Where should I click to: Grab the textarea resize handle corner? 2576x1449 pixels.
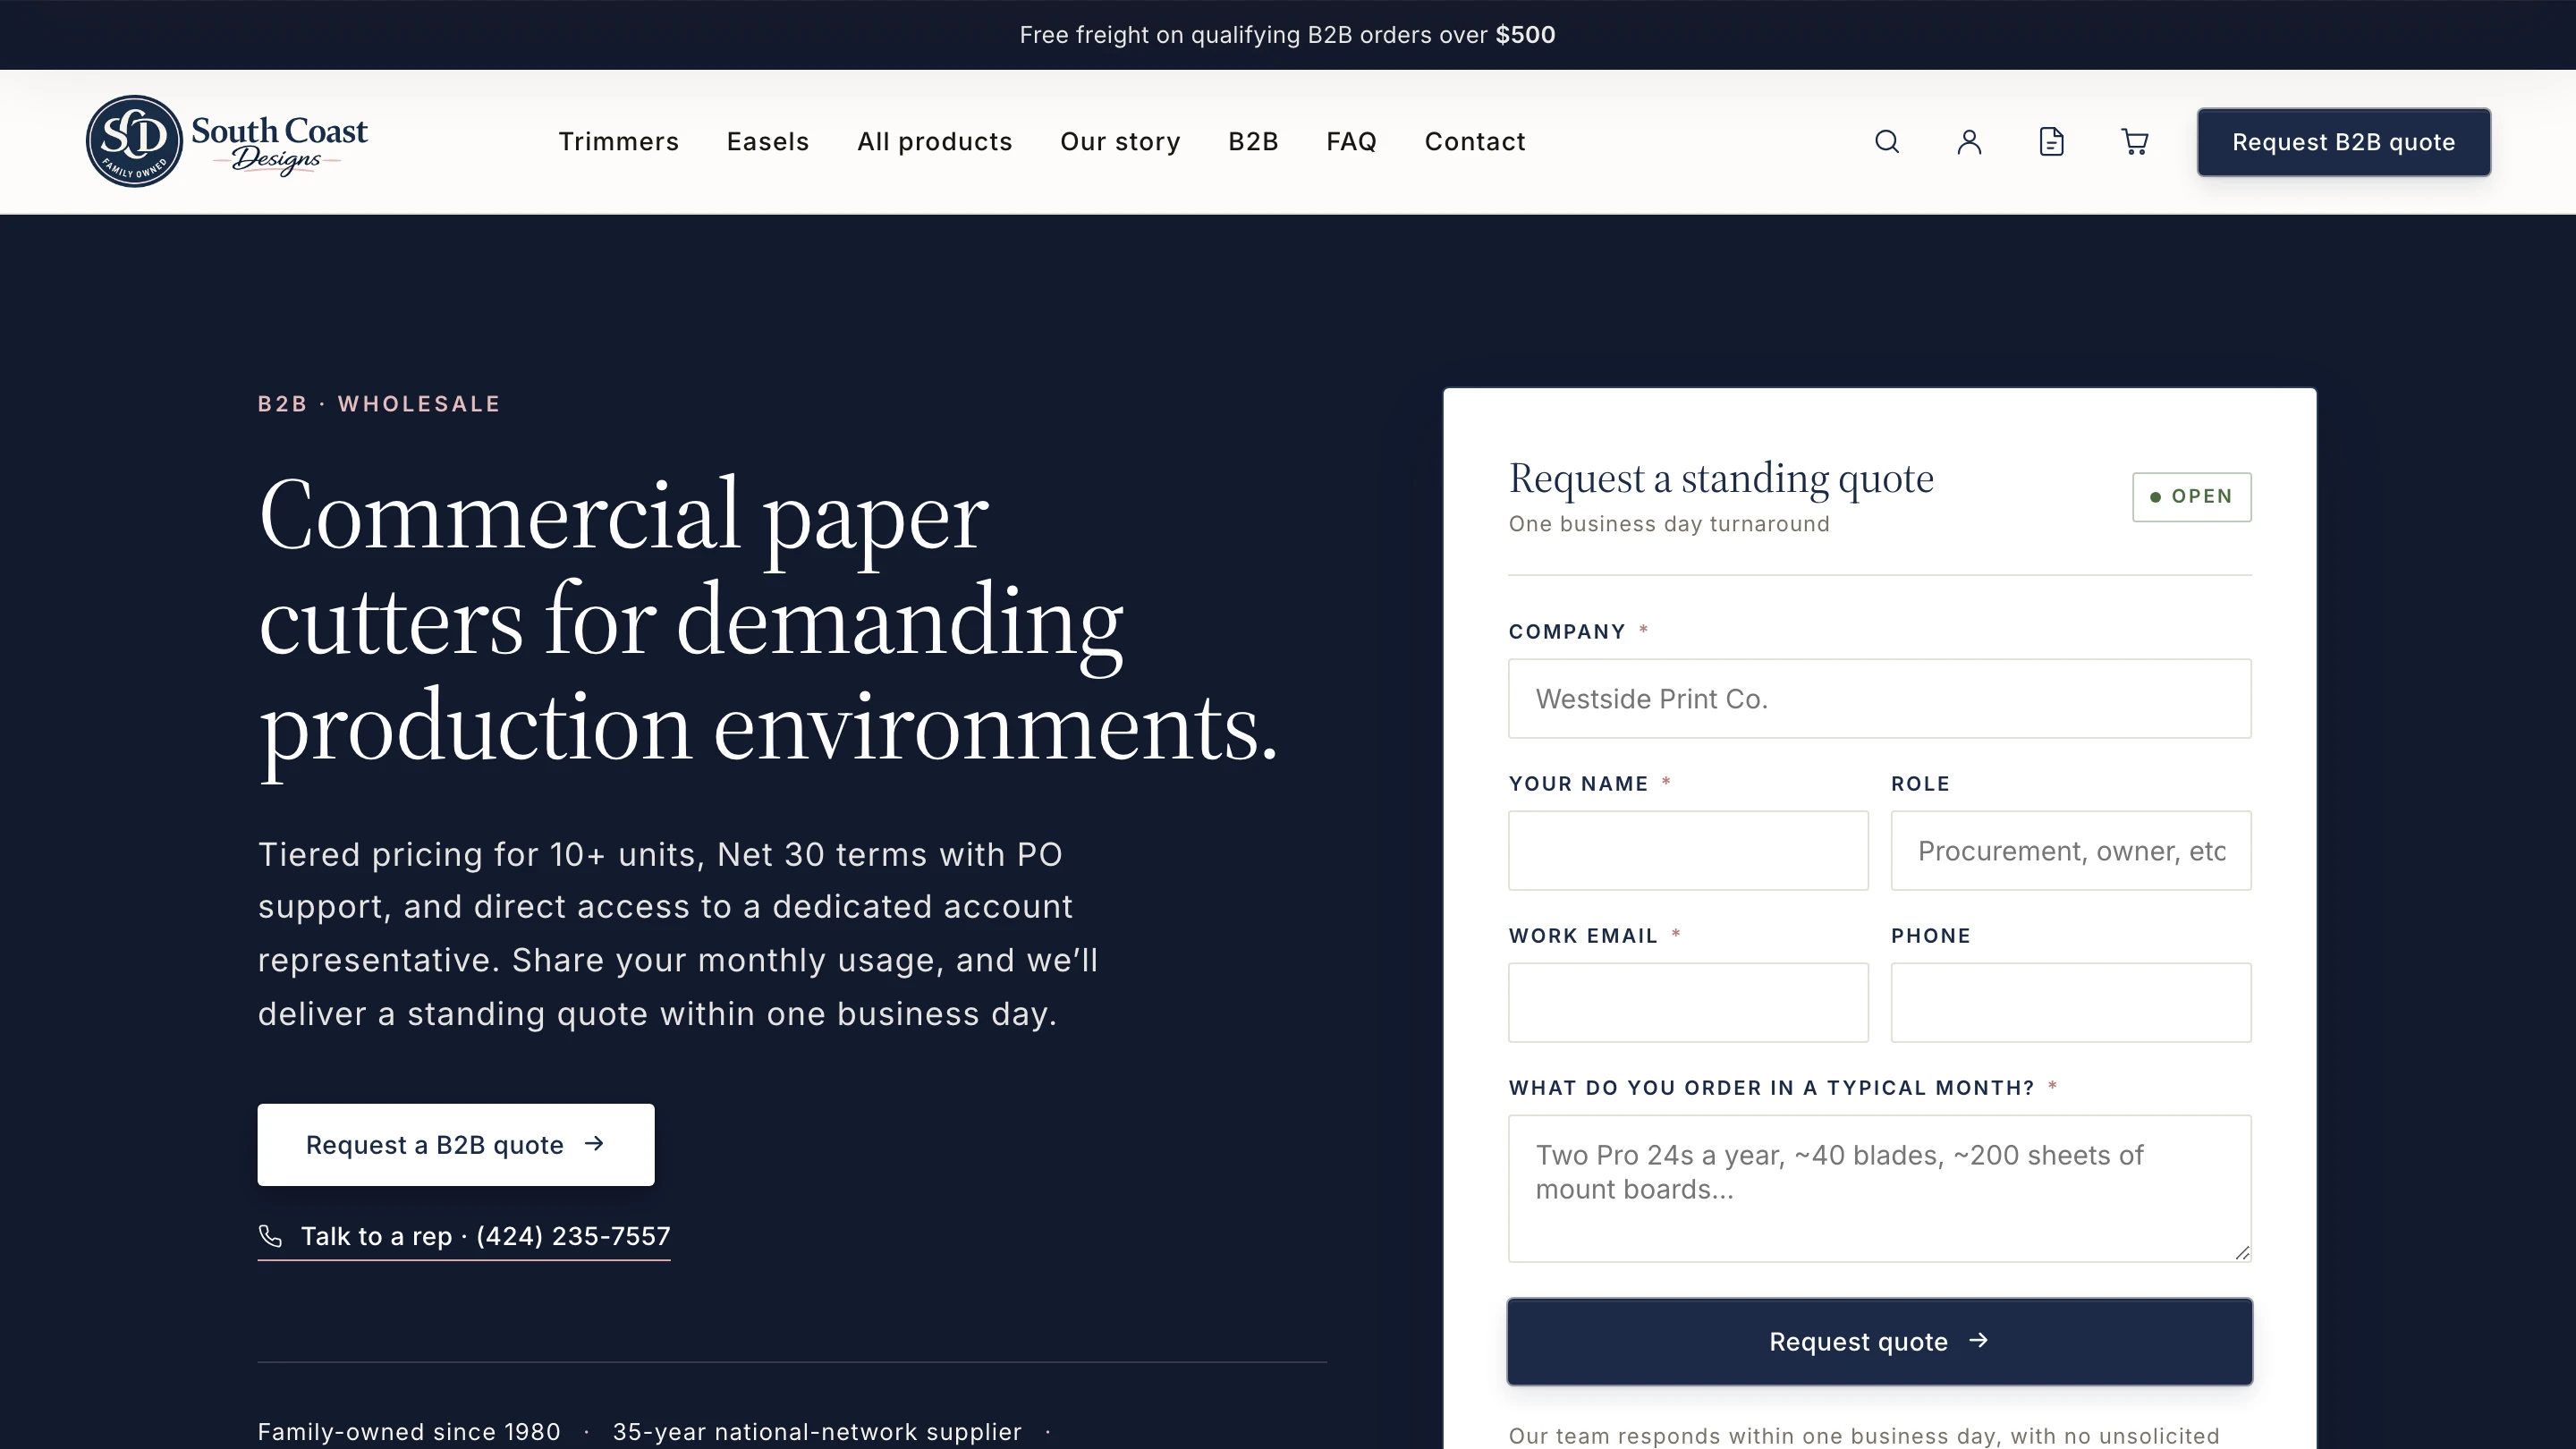(x=2242, y=1253)
